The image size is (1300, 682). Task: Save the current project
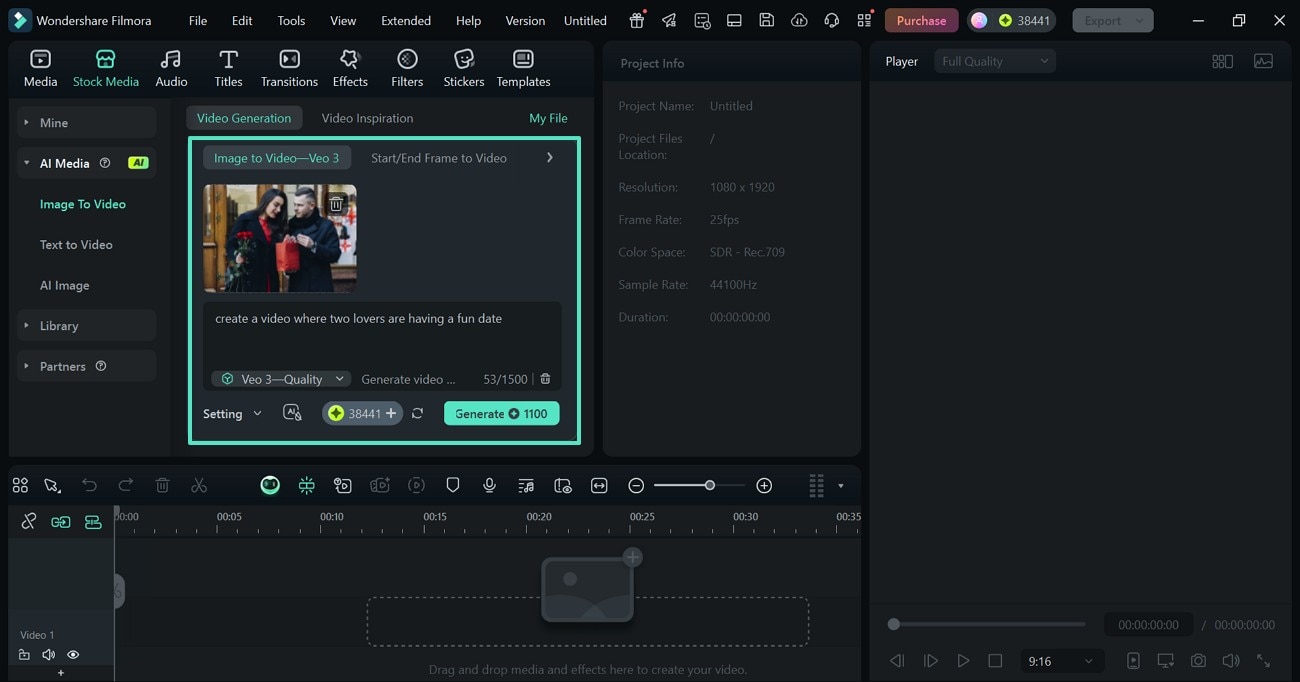(x=766, y=20)
